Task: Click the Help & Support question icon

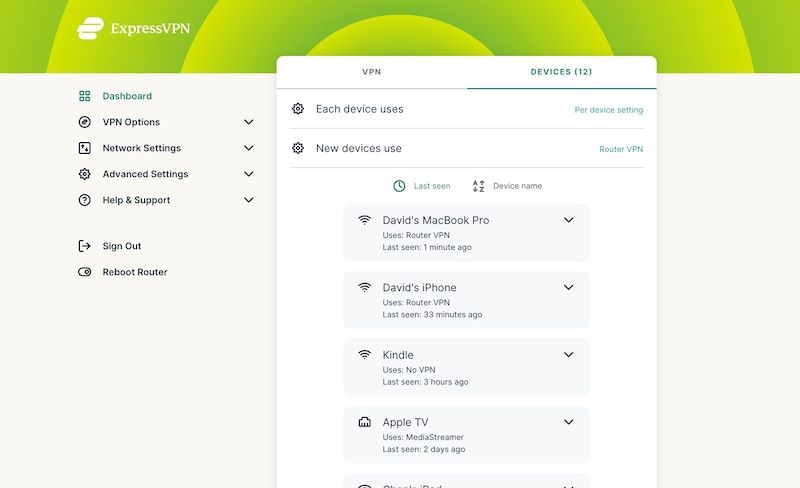Action: [85, 200]
